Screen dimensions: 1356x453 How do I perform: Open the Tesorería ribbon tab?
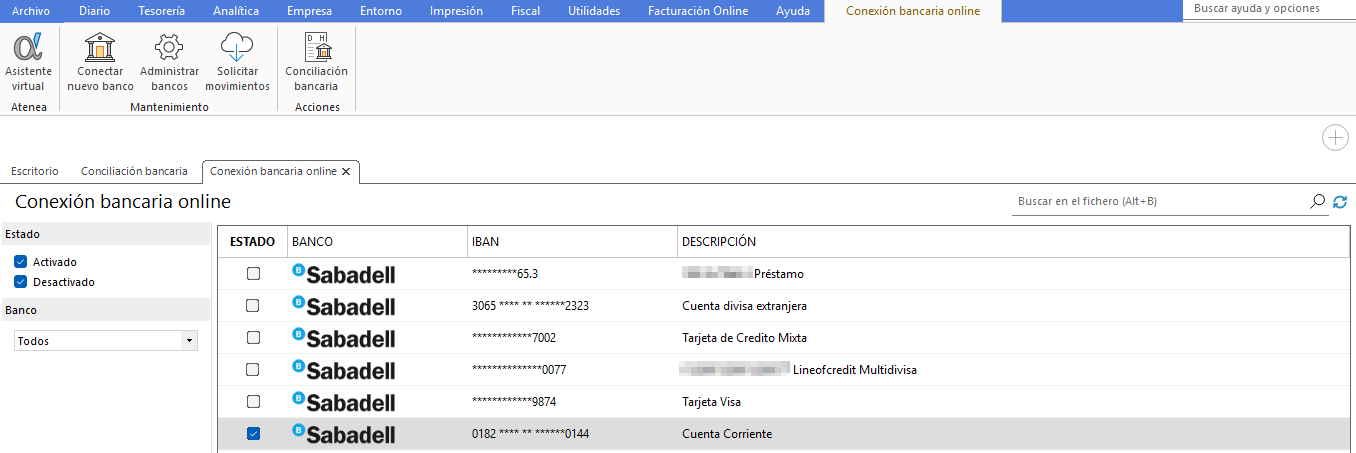pyautogui.click(x=161, y=11)
